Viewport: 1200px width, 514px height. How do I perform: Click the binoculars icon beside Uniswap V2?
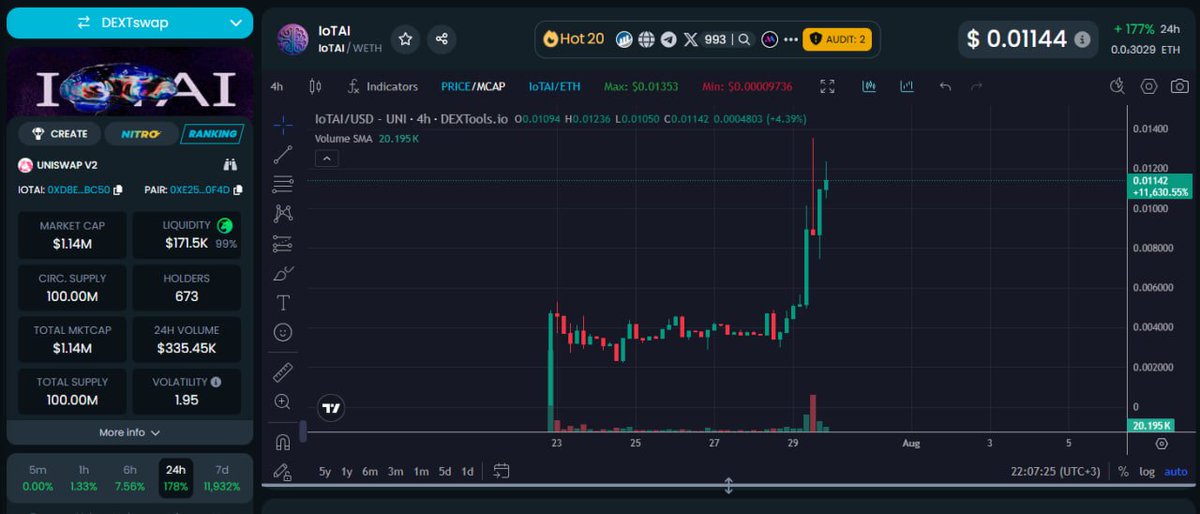pos(229,164)
